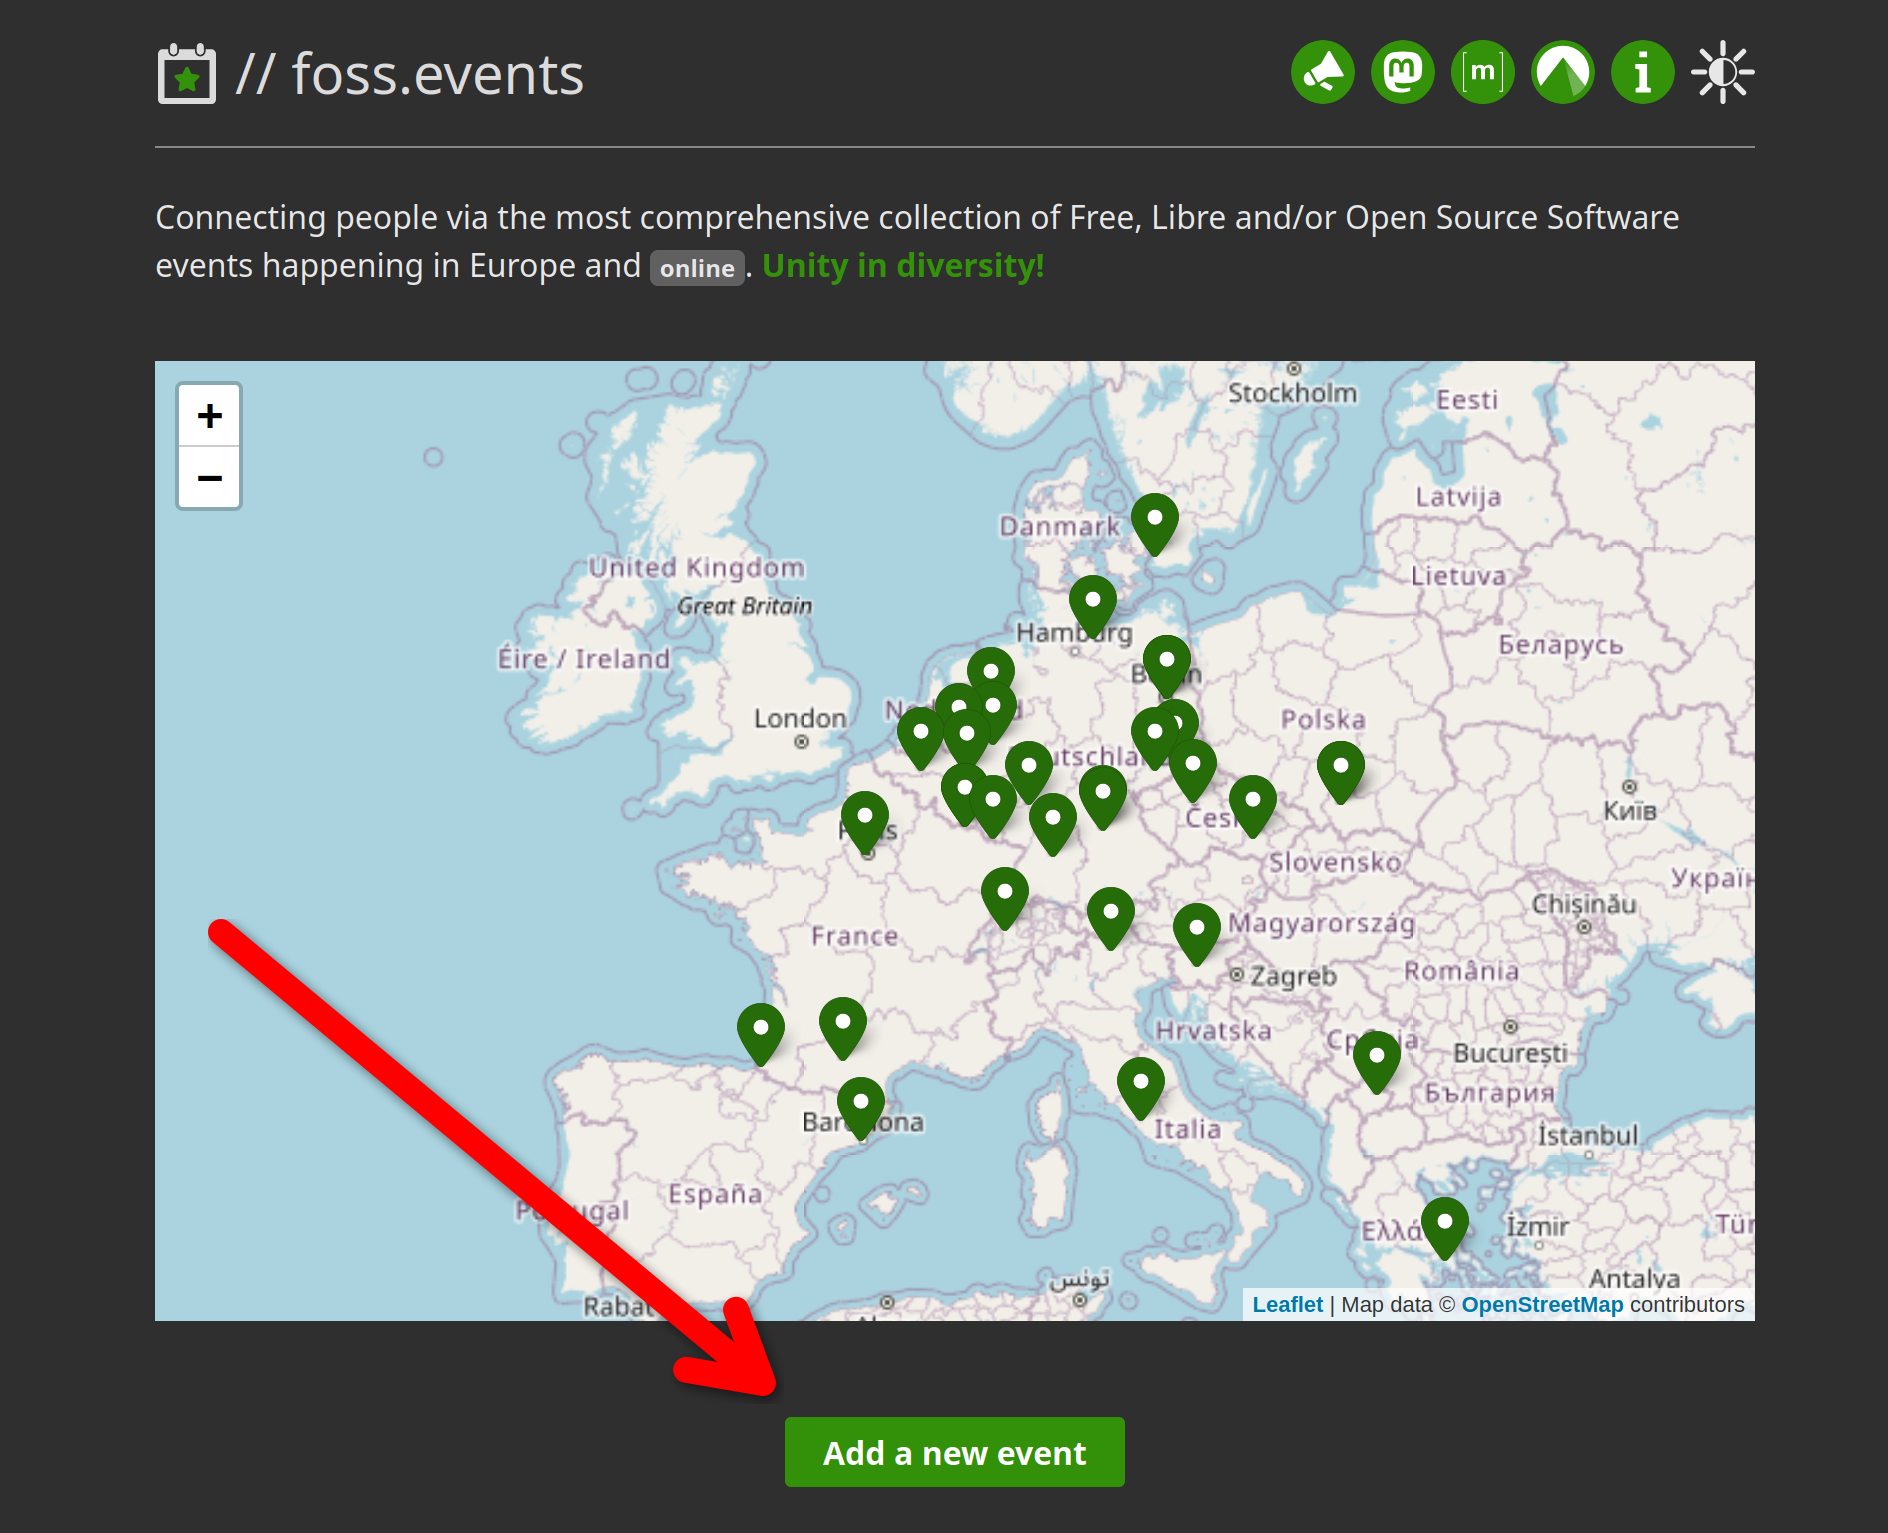Open the Leaflet attribution link

[x=1287, y=1304]
